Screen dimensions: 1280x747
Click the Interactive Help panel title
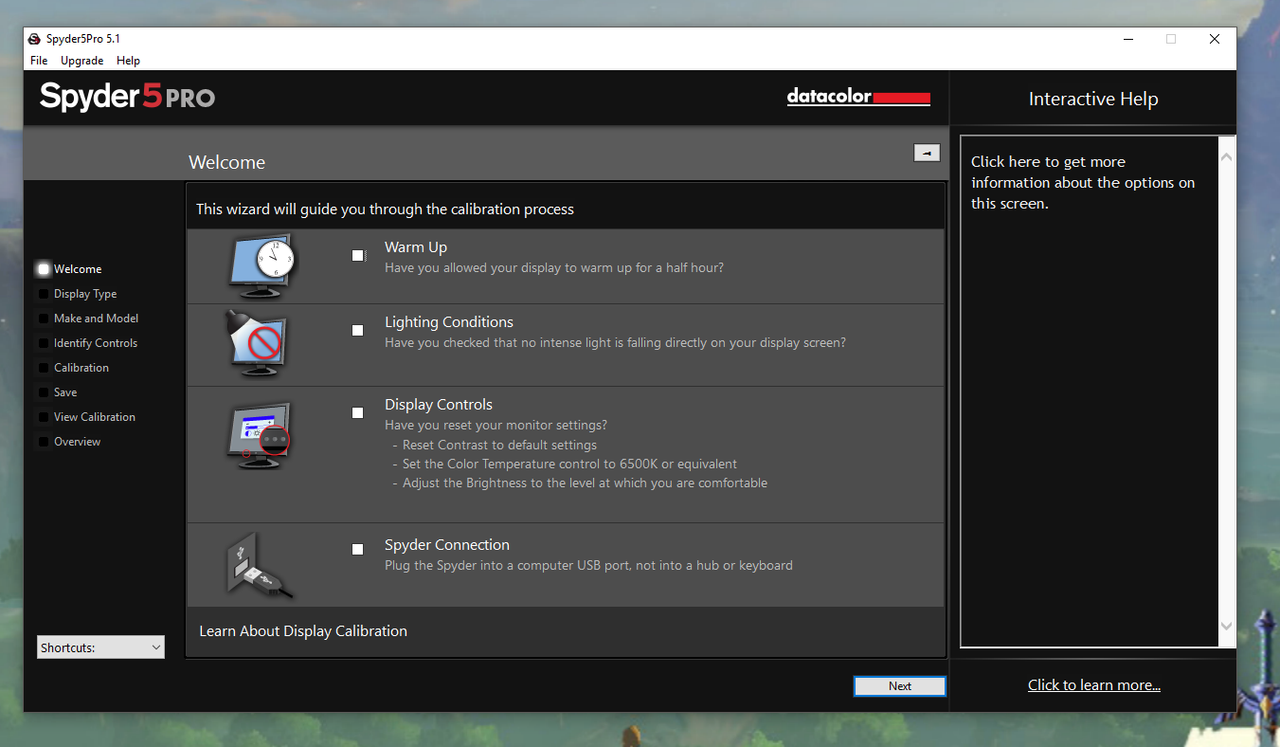pos(1093,99)
